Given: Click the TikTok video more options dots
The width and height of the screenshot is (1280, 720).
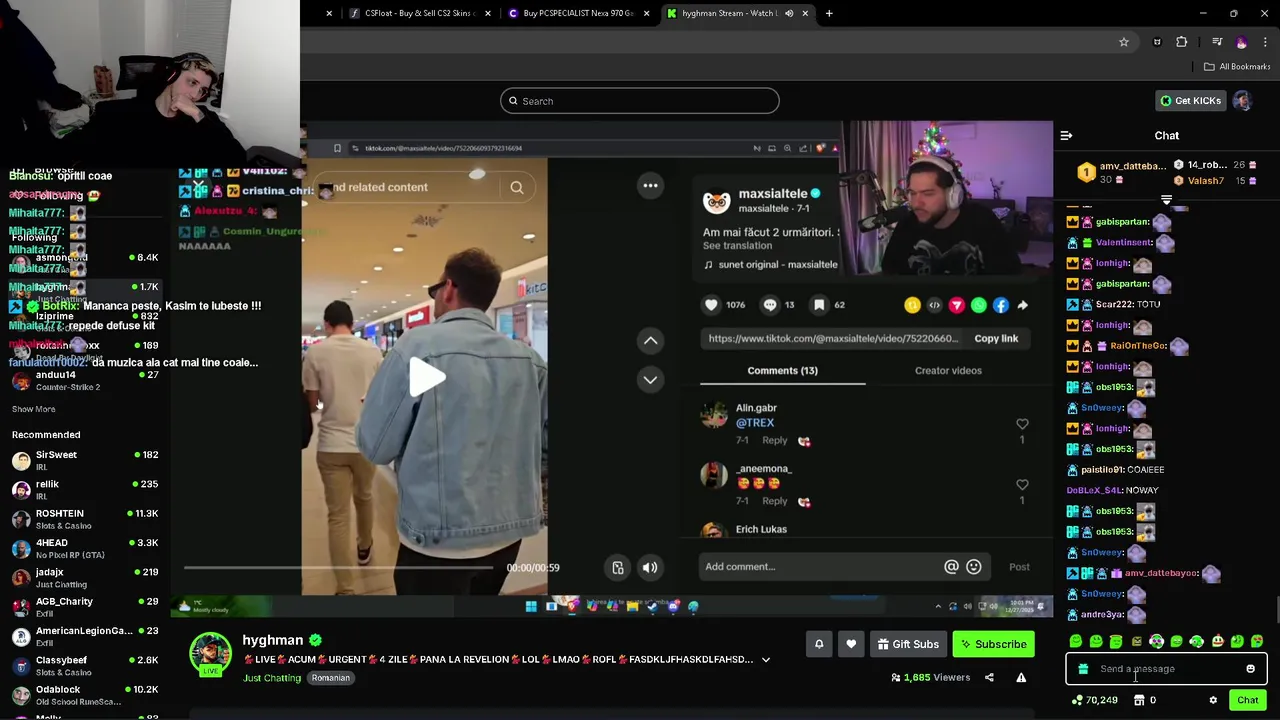Looking at the screenshot, I should click(650, 185).
